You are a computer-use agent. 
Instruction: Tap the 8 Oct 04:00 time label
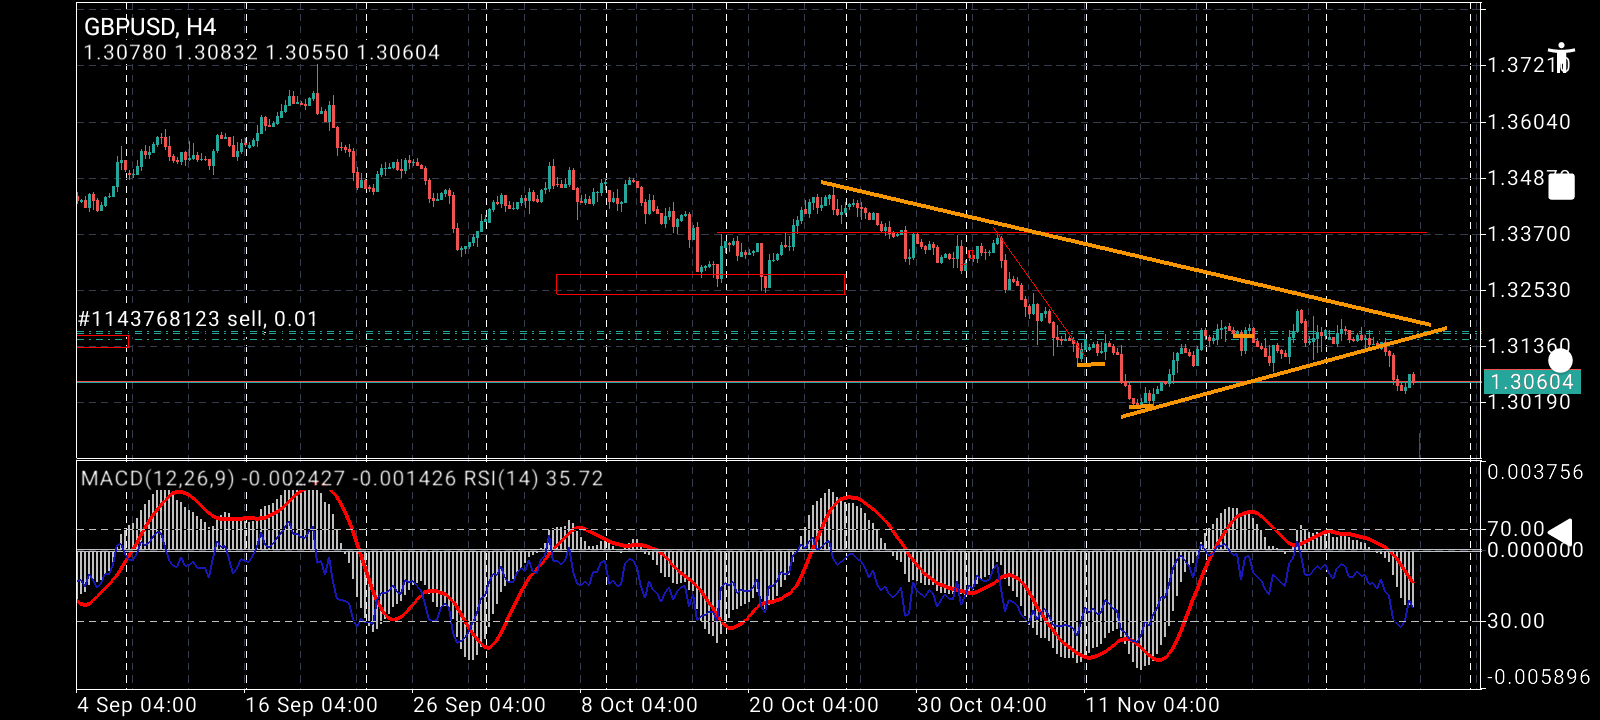tap(639, 705)
